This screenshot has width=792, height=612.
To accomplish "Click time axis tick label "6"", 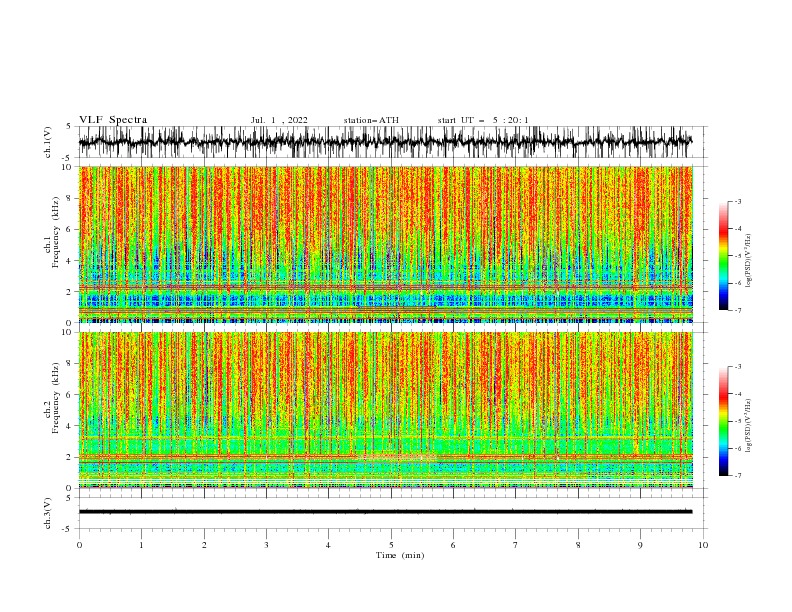I will (453, 545).
